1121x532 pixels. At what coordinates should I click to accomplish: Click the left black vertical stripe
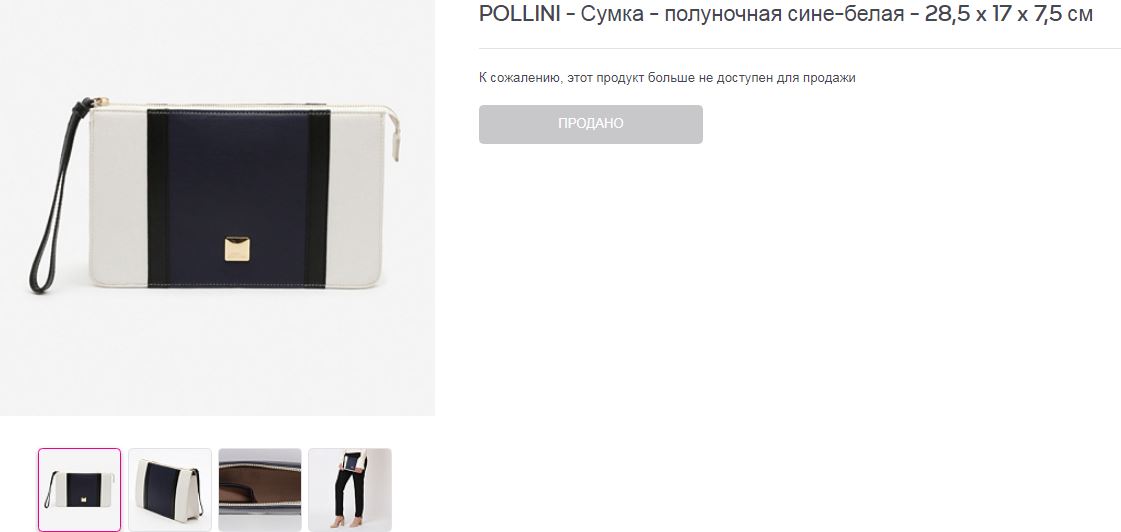click(x=158, y=198)
